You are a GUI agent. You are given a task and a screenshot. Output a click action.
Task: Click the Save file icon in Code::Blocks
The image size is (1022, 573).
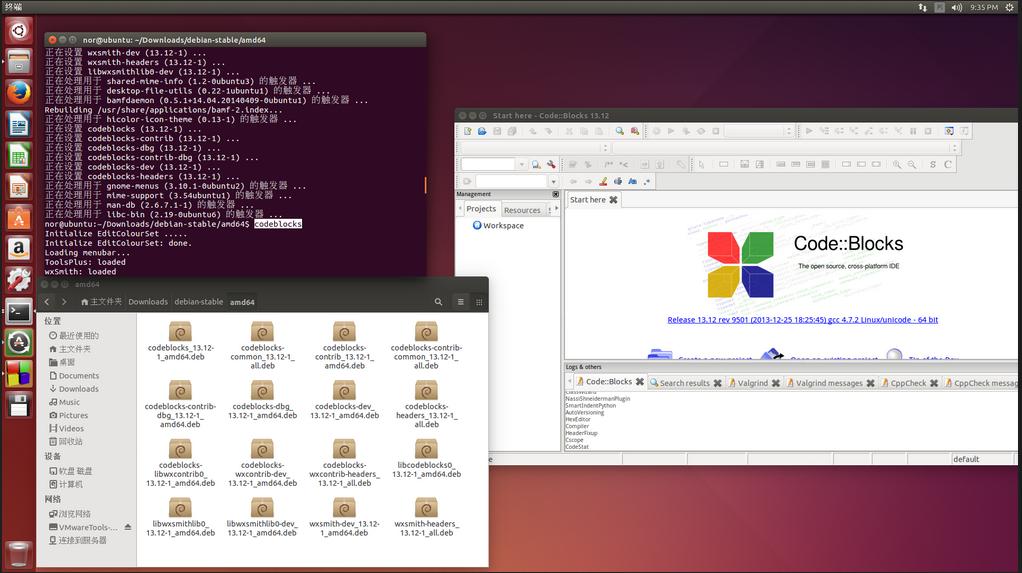pyautogui.click(x=497, y=131)
